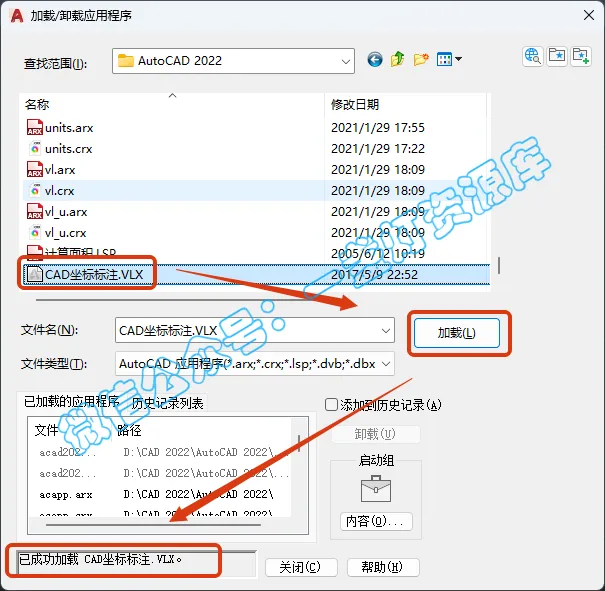Click the Search the Web icon
Image resolution: width=605 pixels, height=591 pixels.
click(x=533, y=56)
